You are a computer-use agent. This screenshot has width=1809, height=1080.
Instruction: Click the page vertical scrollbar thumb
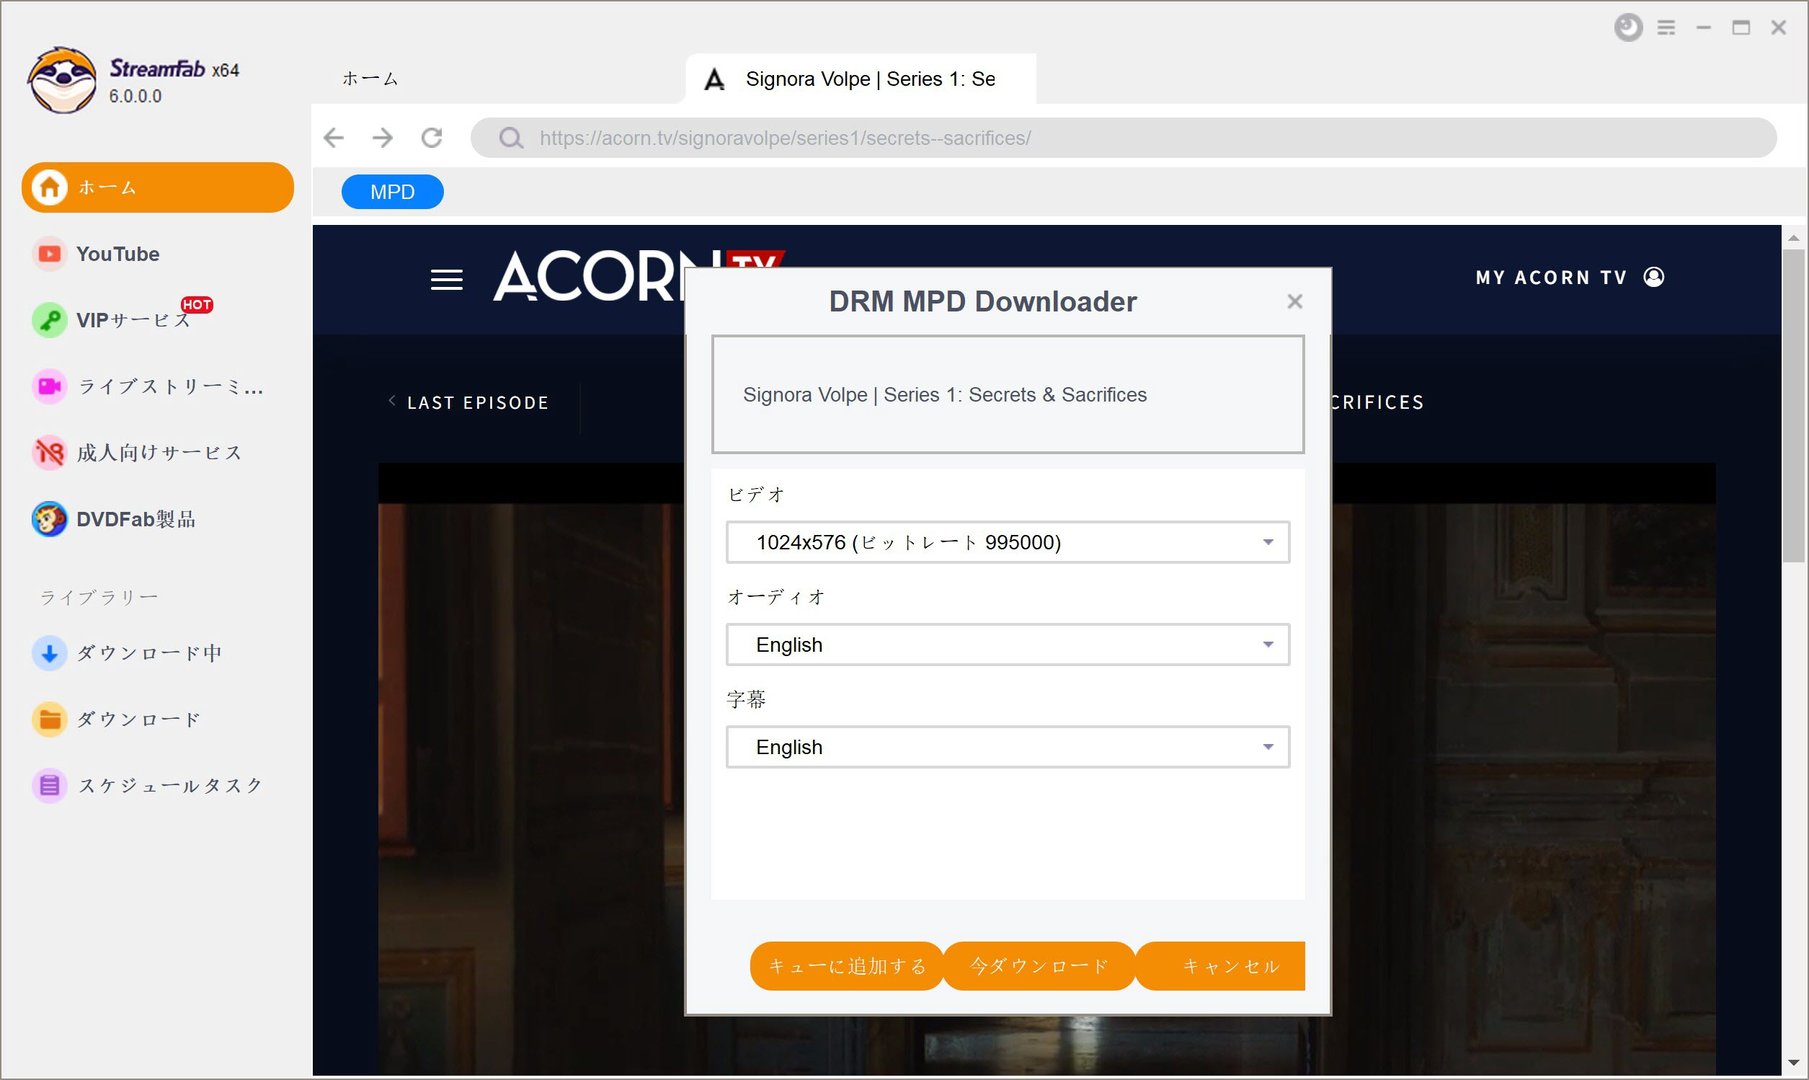pyautogui.click(x=1794, y=405)
